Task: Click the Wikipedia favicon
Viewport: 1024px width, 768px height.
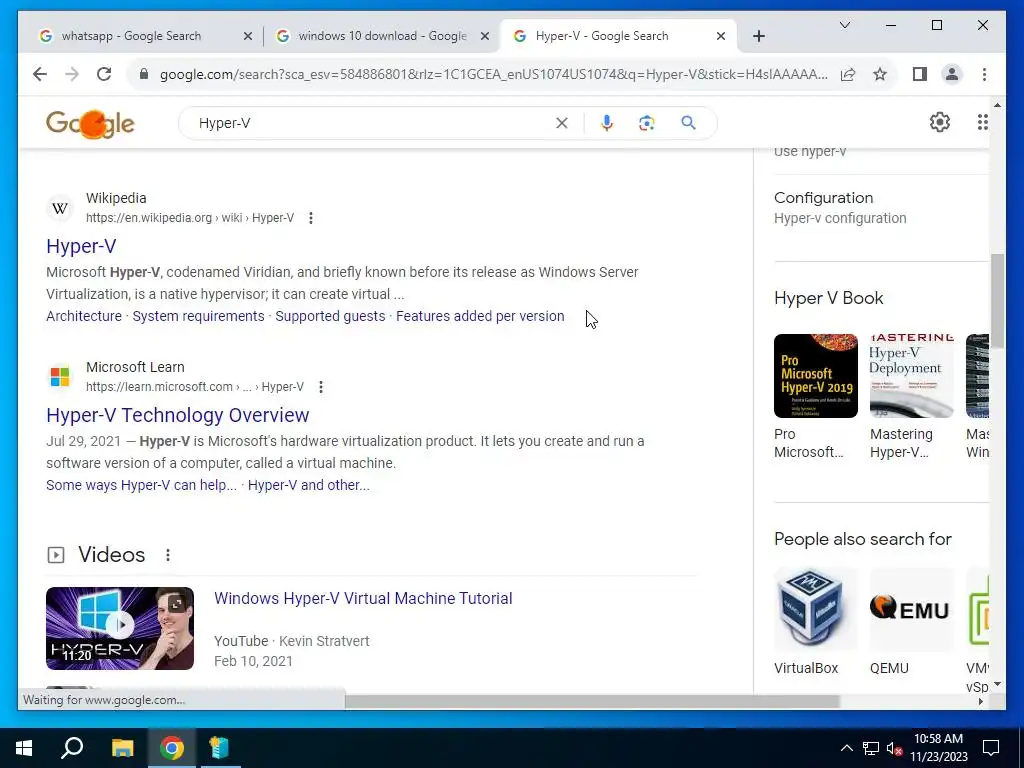Action: coord(59,208)
